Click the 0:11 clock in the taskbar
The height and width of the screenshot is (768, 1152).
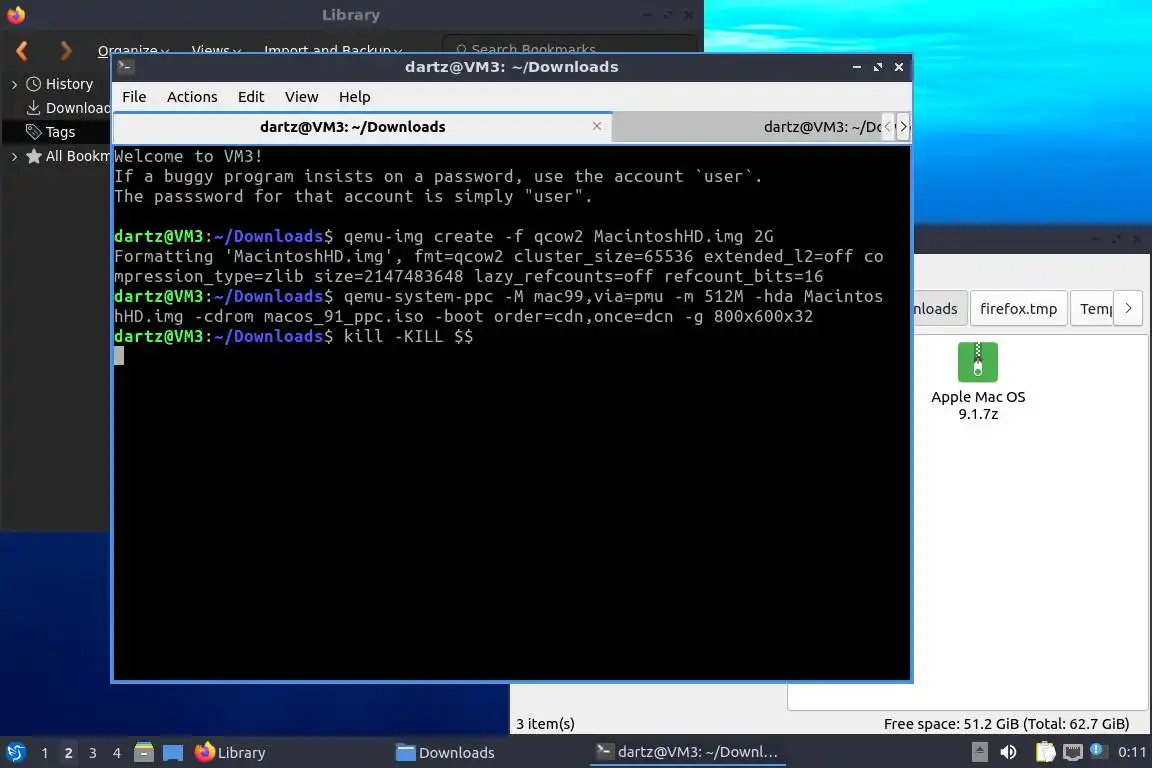pos(1131,753)
